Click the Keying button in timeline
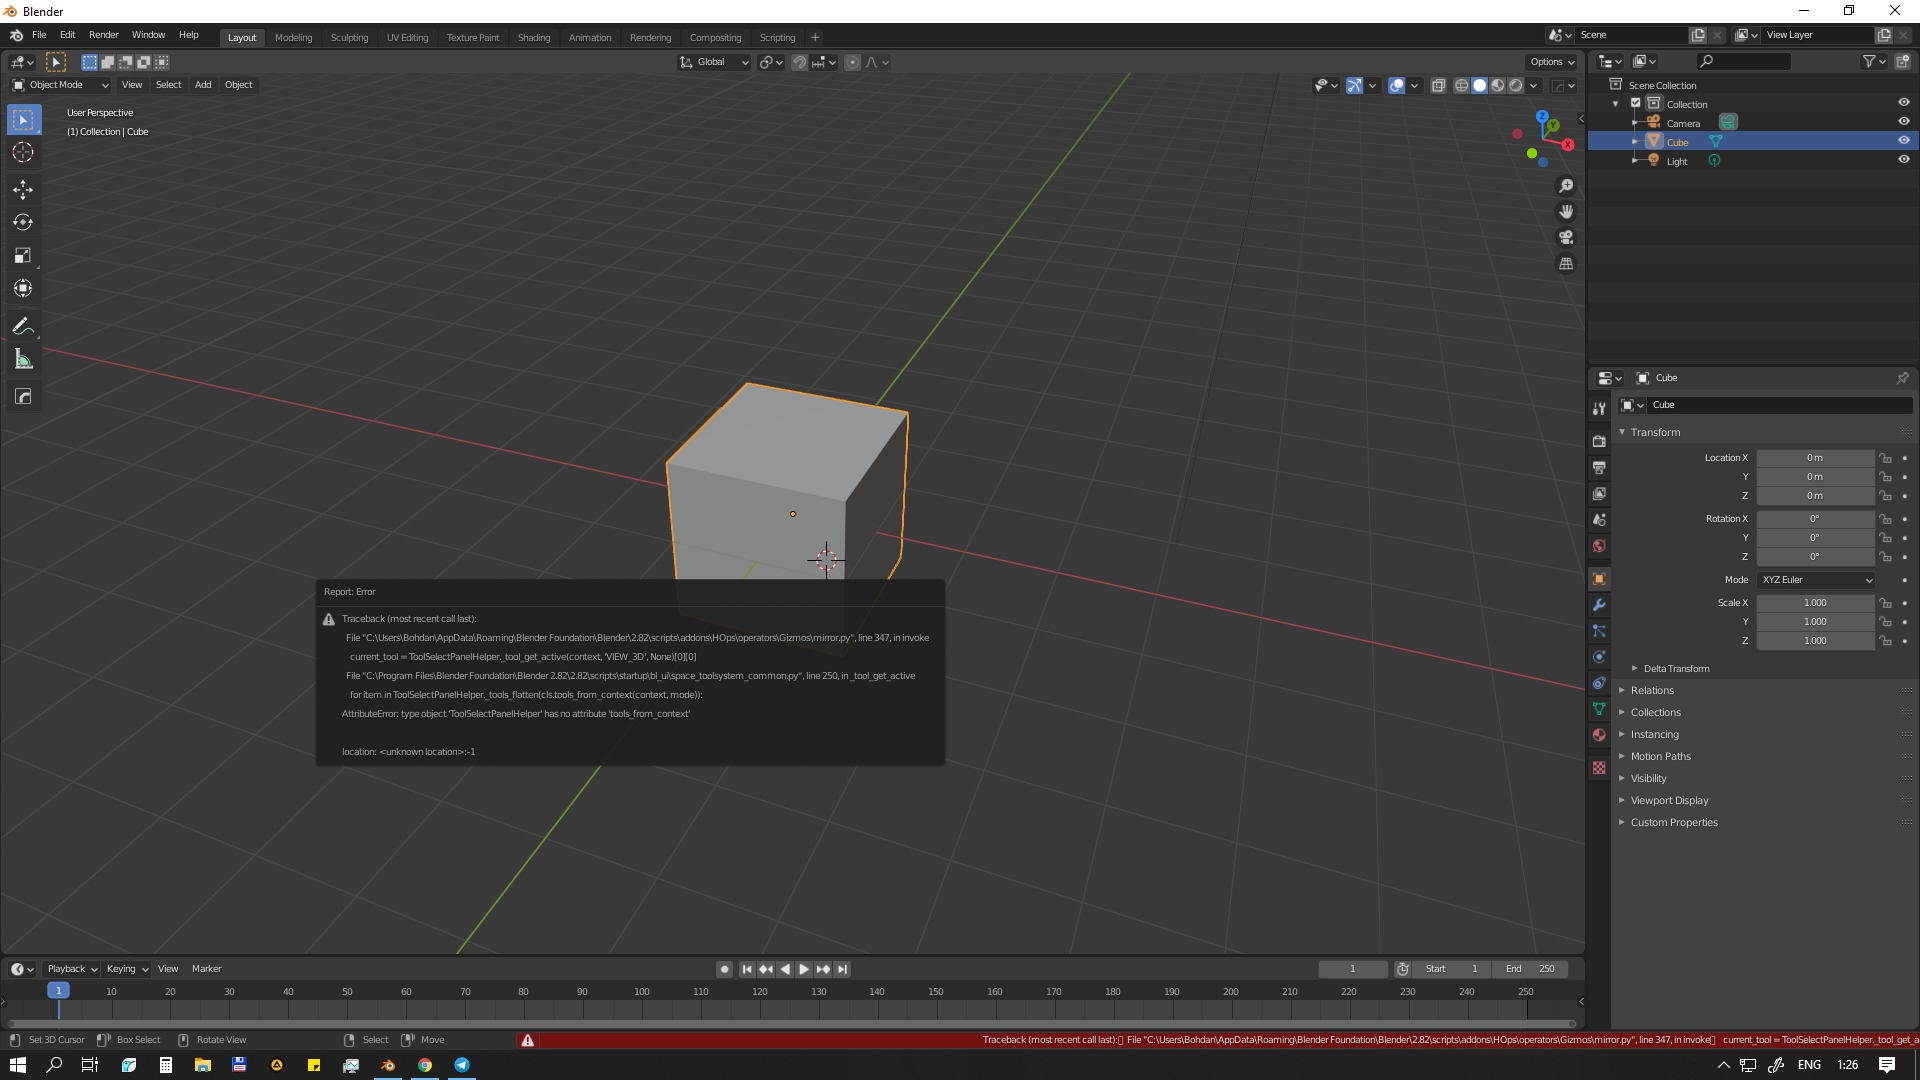This screenshot has width=1920, height=1080. tap(127, 969)
